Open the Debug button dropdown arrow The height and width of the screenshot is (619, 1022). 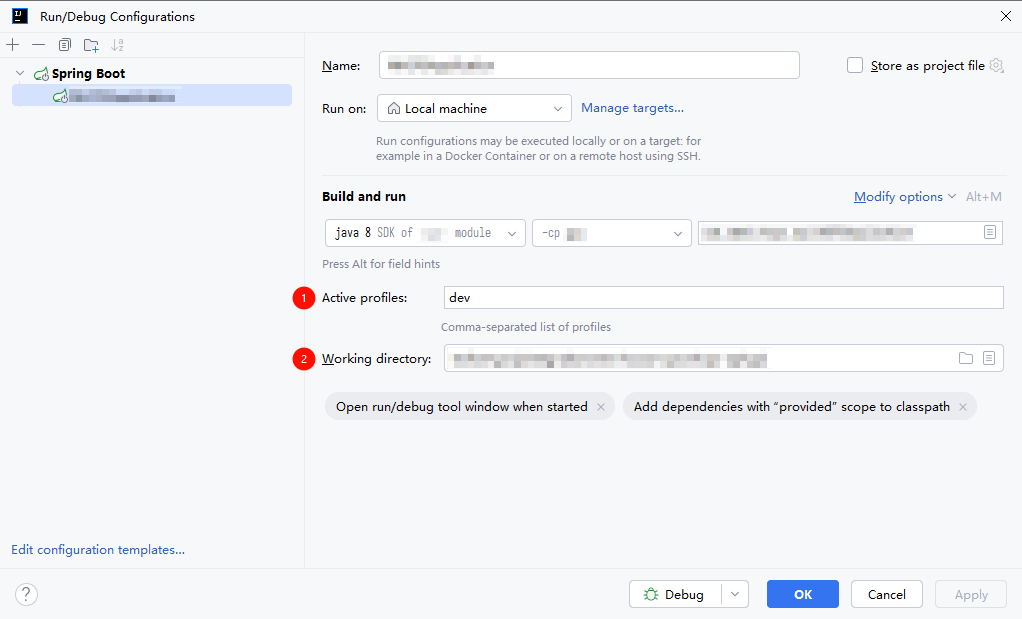[735, 594]
